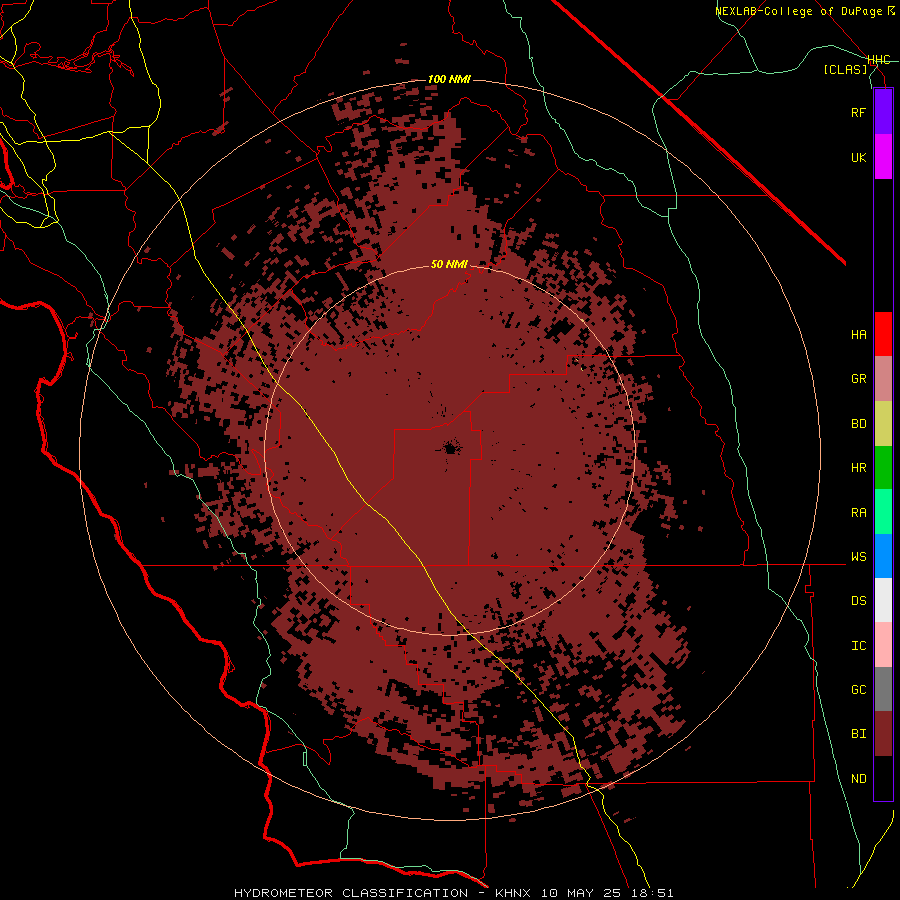900x900 pixels.
Task: Click the GR legend label
Action: coord(858,379)
